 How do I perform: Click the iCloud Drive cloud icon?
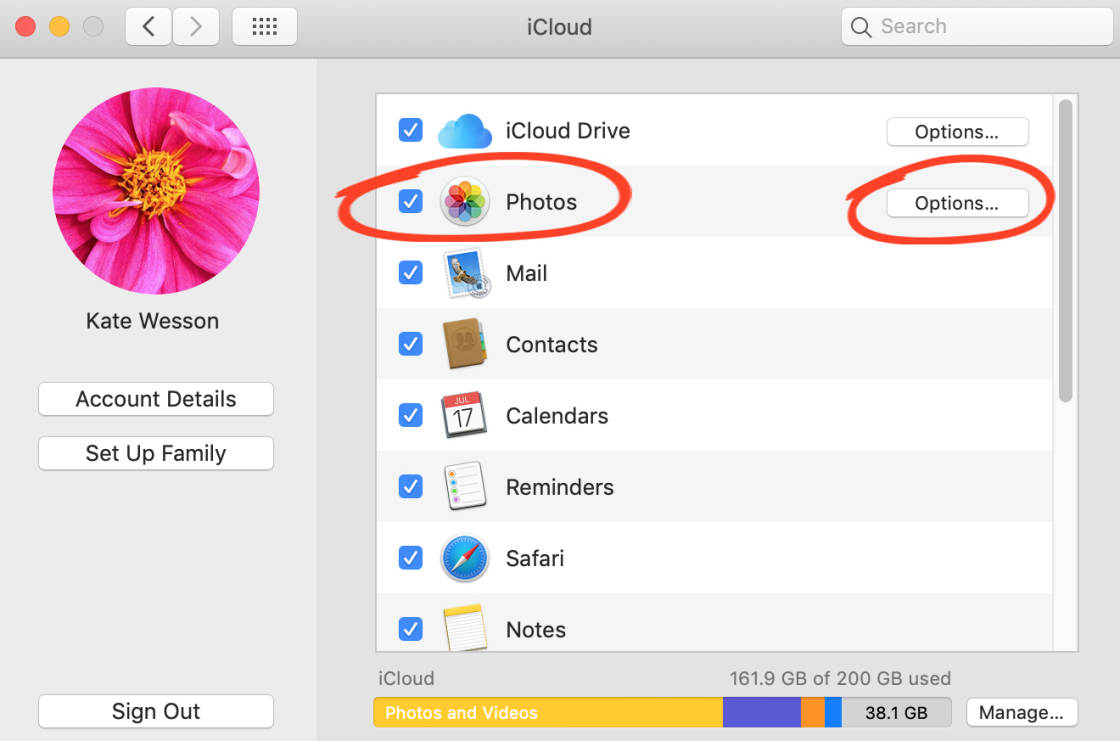(464, 131)
